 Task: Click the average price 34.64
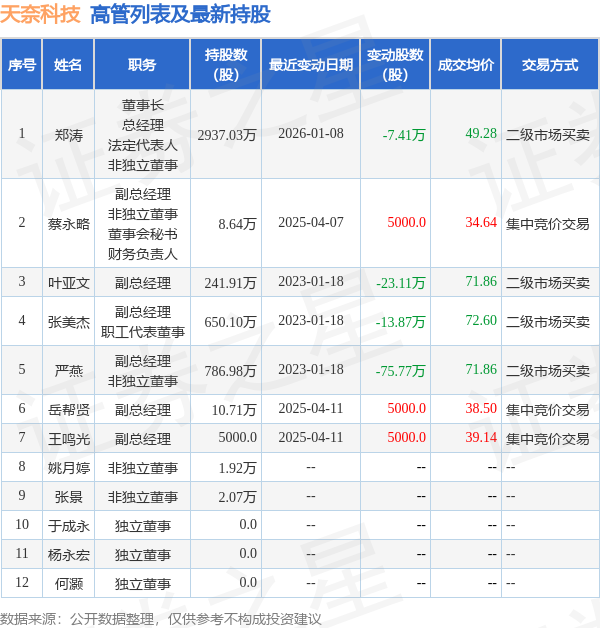pyautogui.click(x=481, y=222)
